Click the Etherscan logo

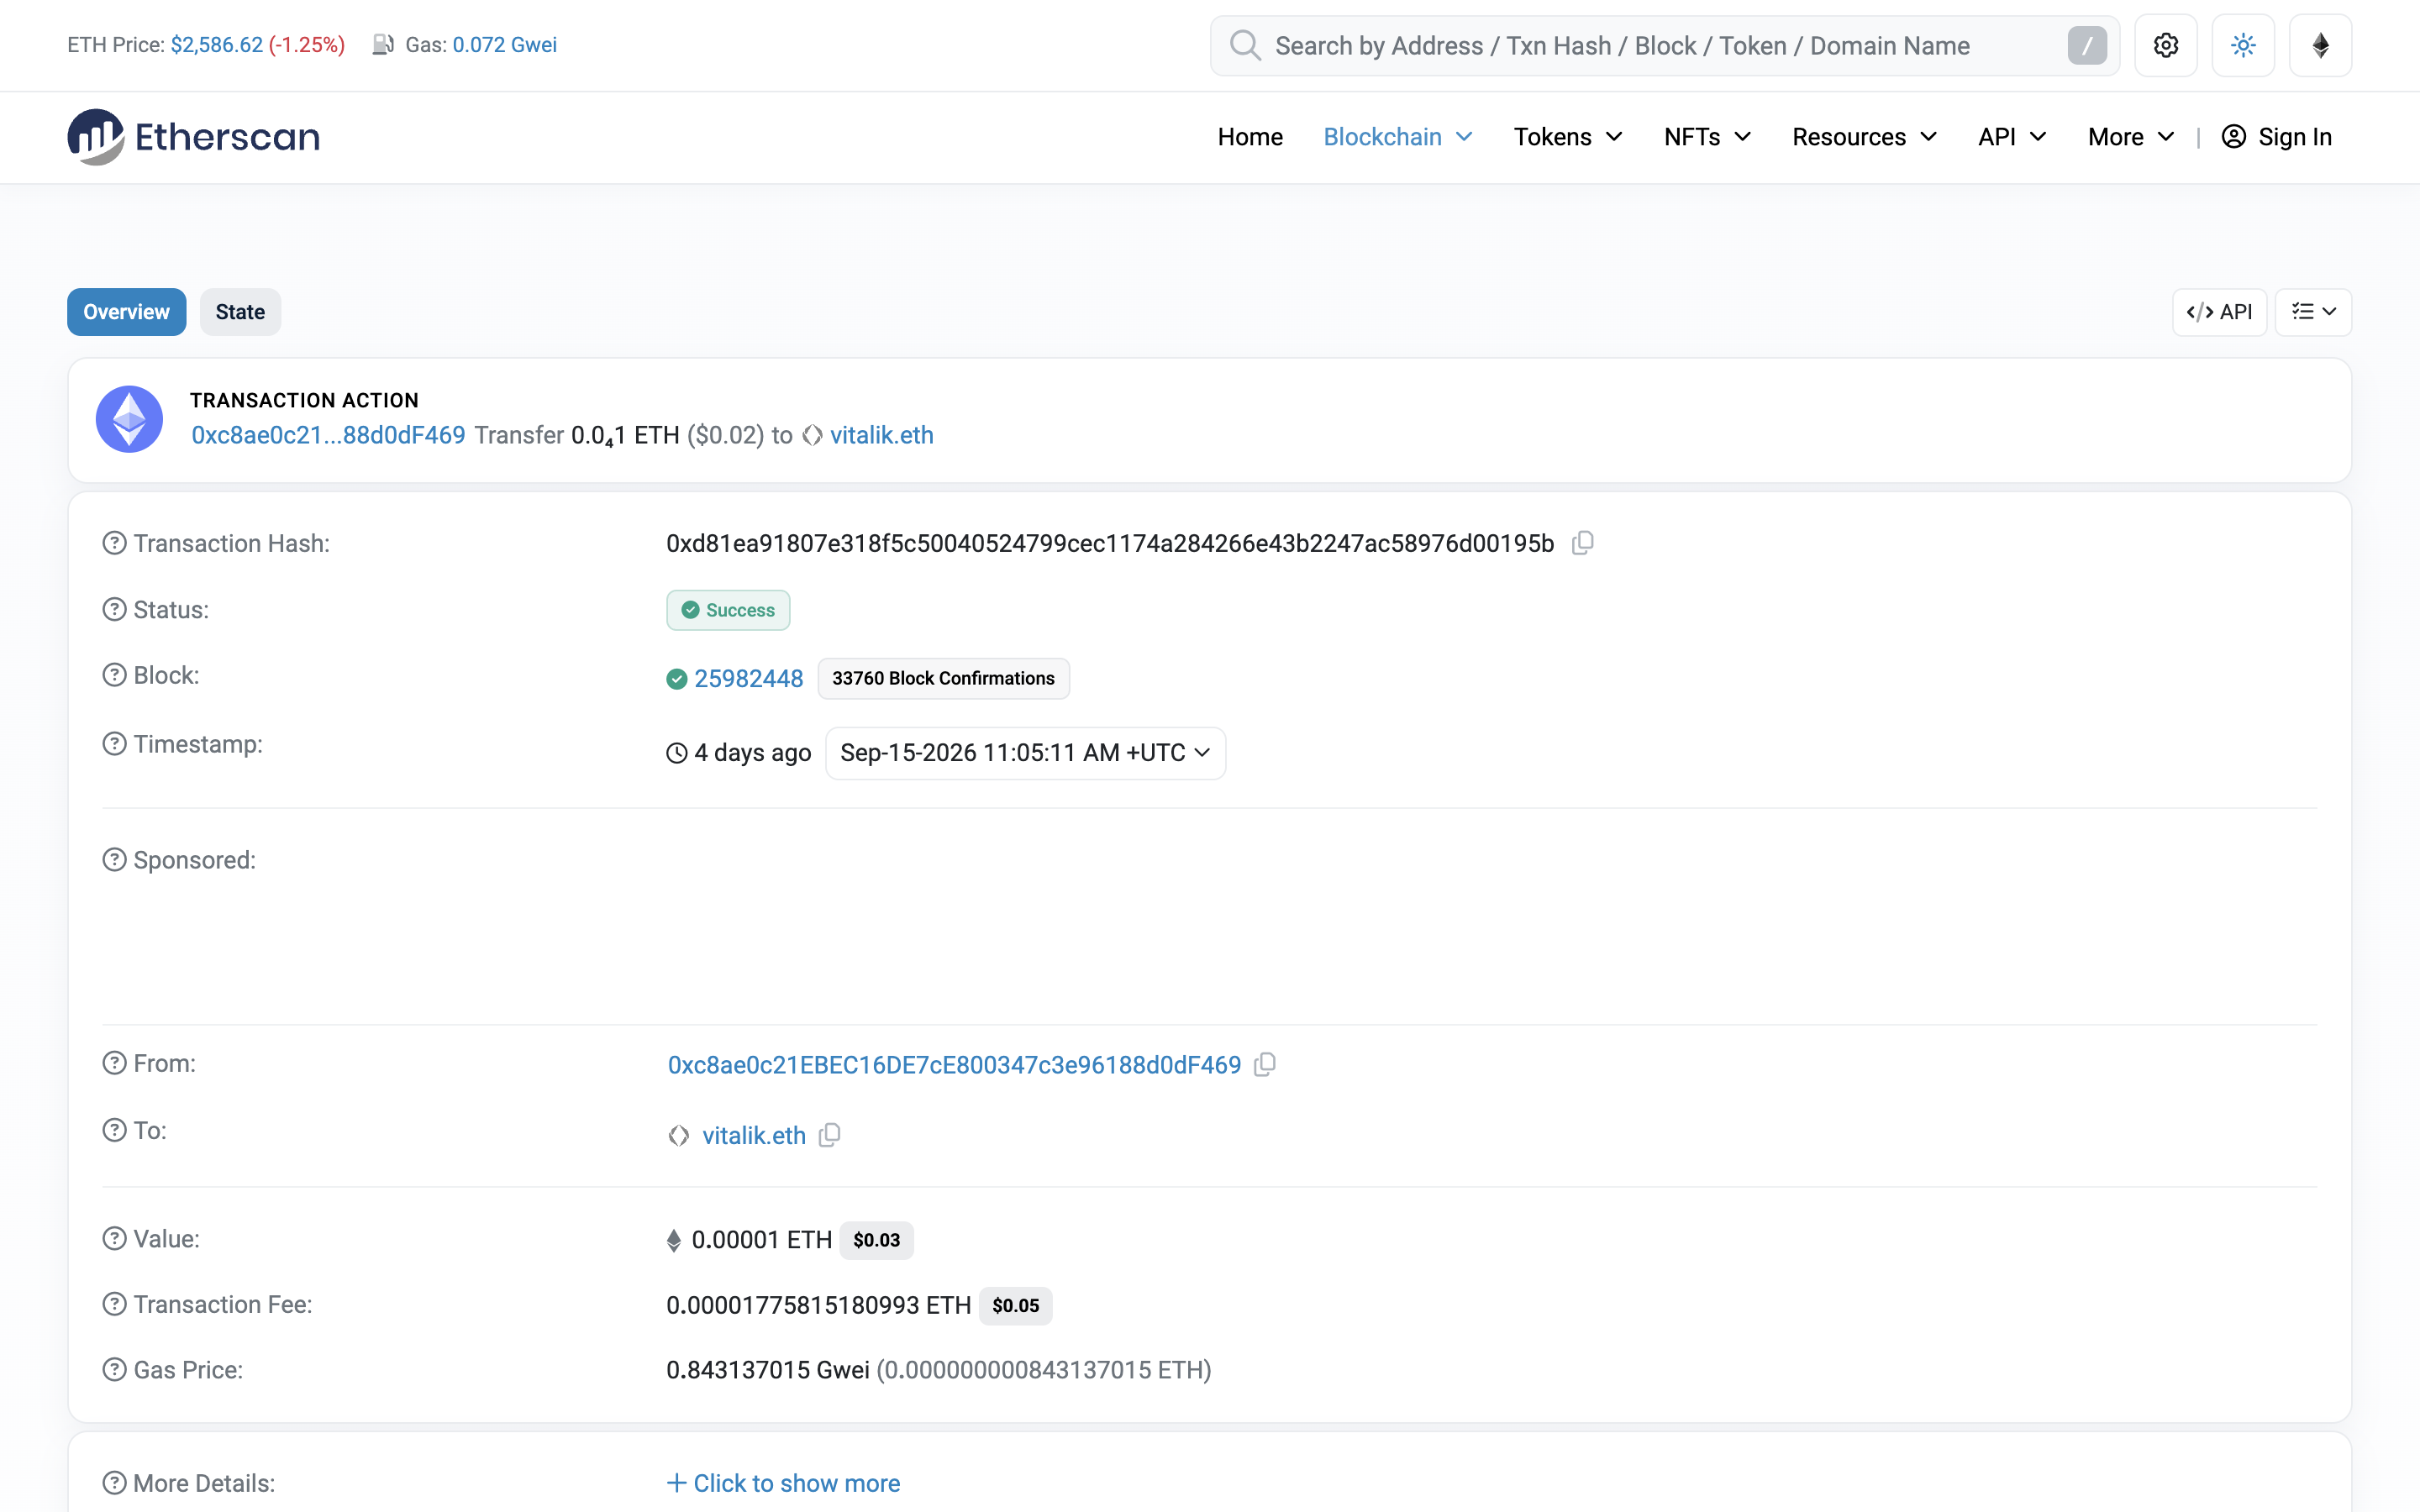point(194,137)
